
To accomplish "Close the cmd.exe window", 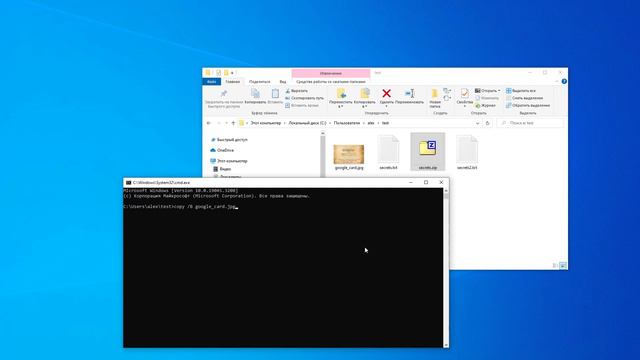I will click(x=441, y=182).
